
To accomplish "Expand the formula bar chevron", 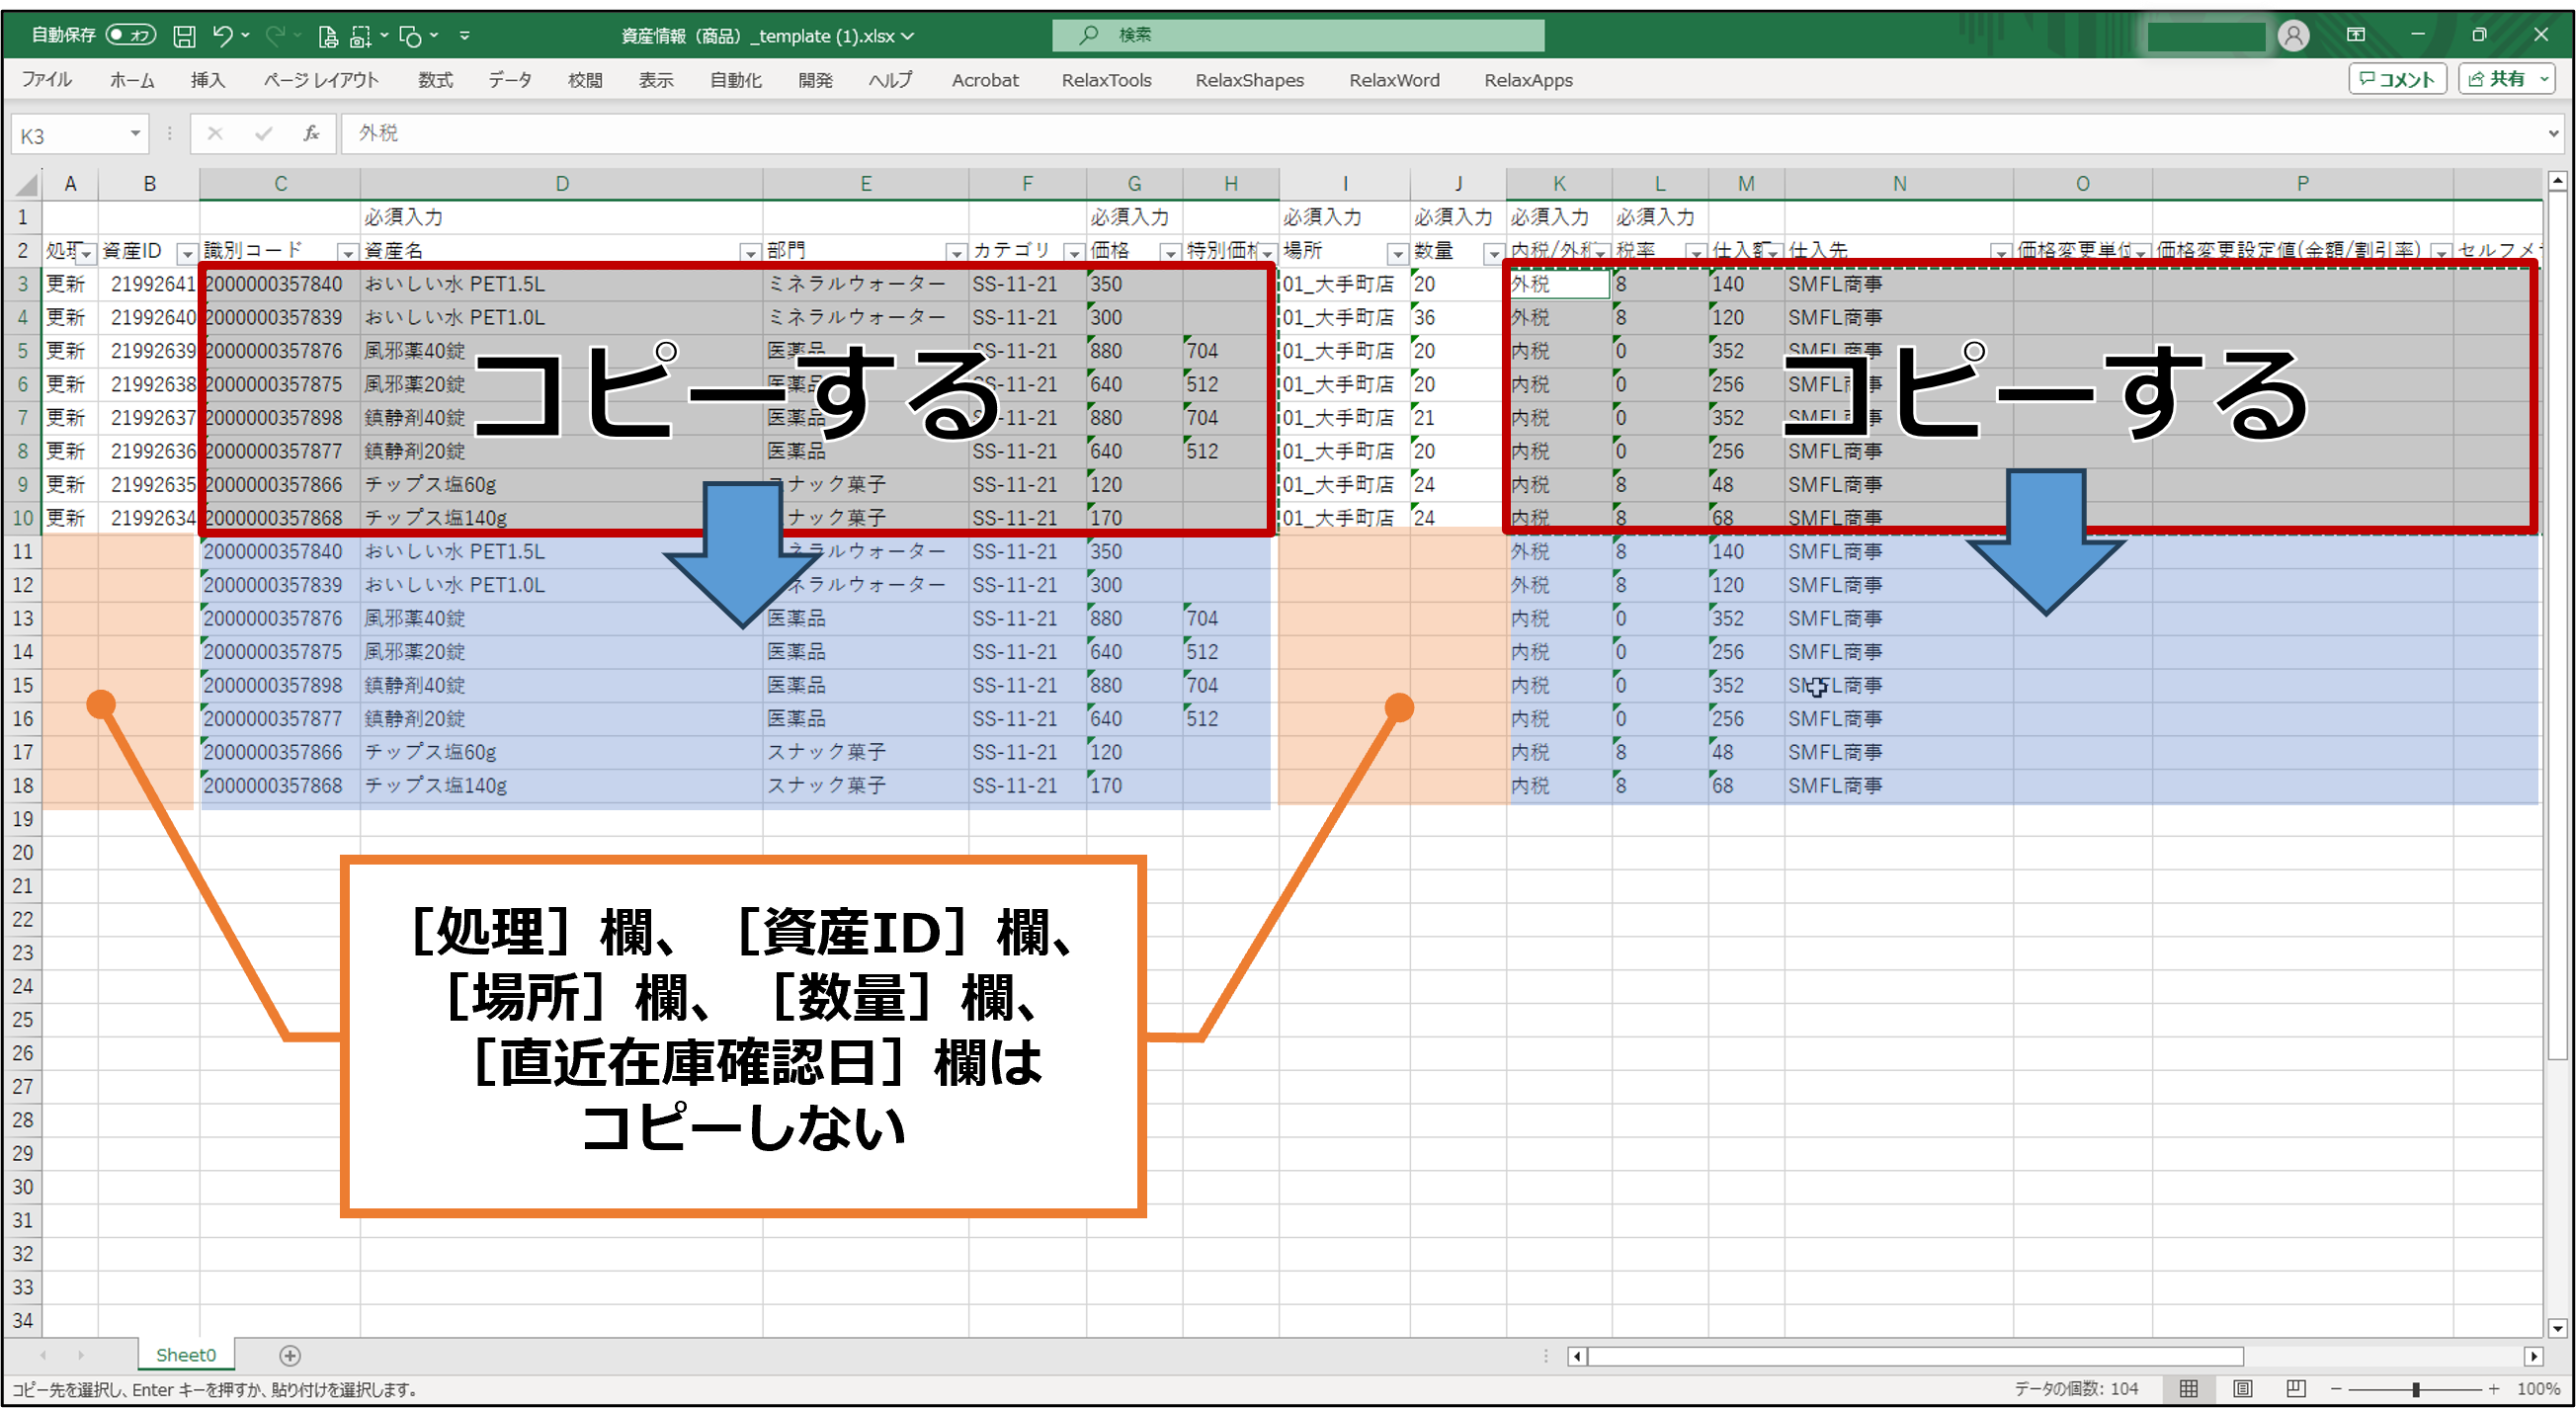I will (x=2552, y=133).
